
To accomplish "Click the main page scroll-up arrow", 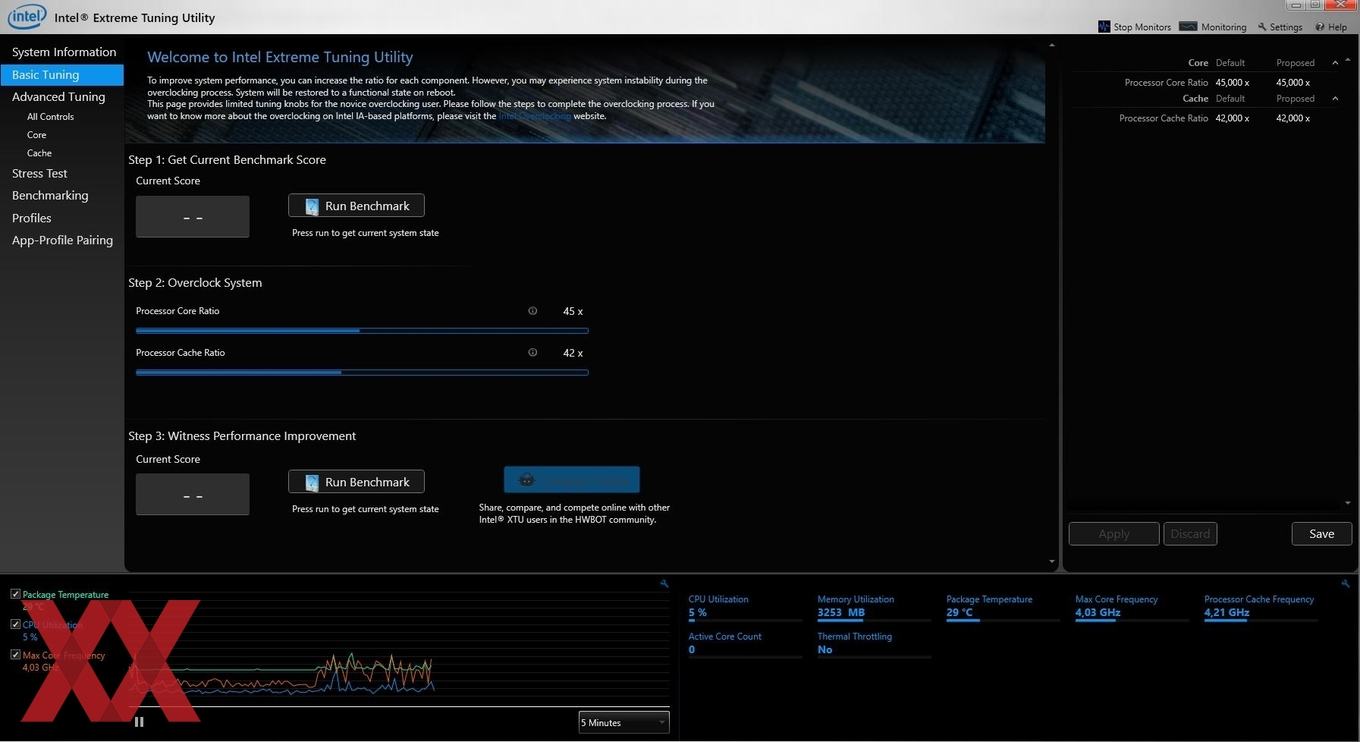I will point(1051,46).
